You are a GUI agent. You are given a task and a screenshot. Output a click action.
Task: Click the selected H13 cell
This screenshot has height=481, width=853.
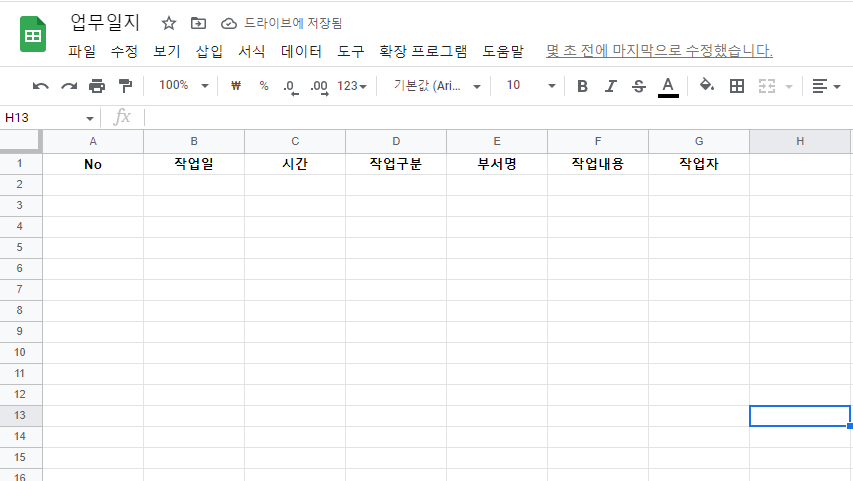[x=800, y=416]
